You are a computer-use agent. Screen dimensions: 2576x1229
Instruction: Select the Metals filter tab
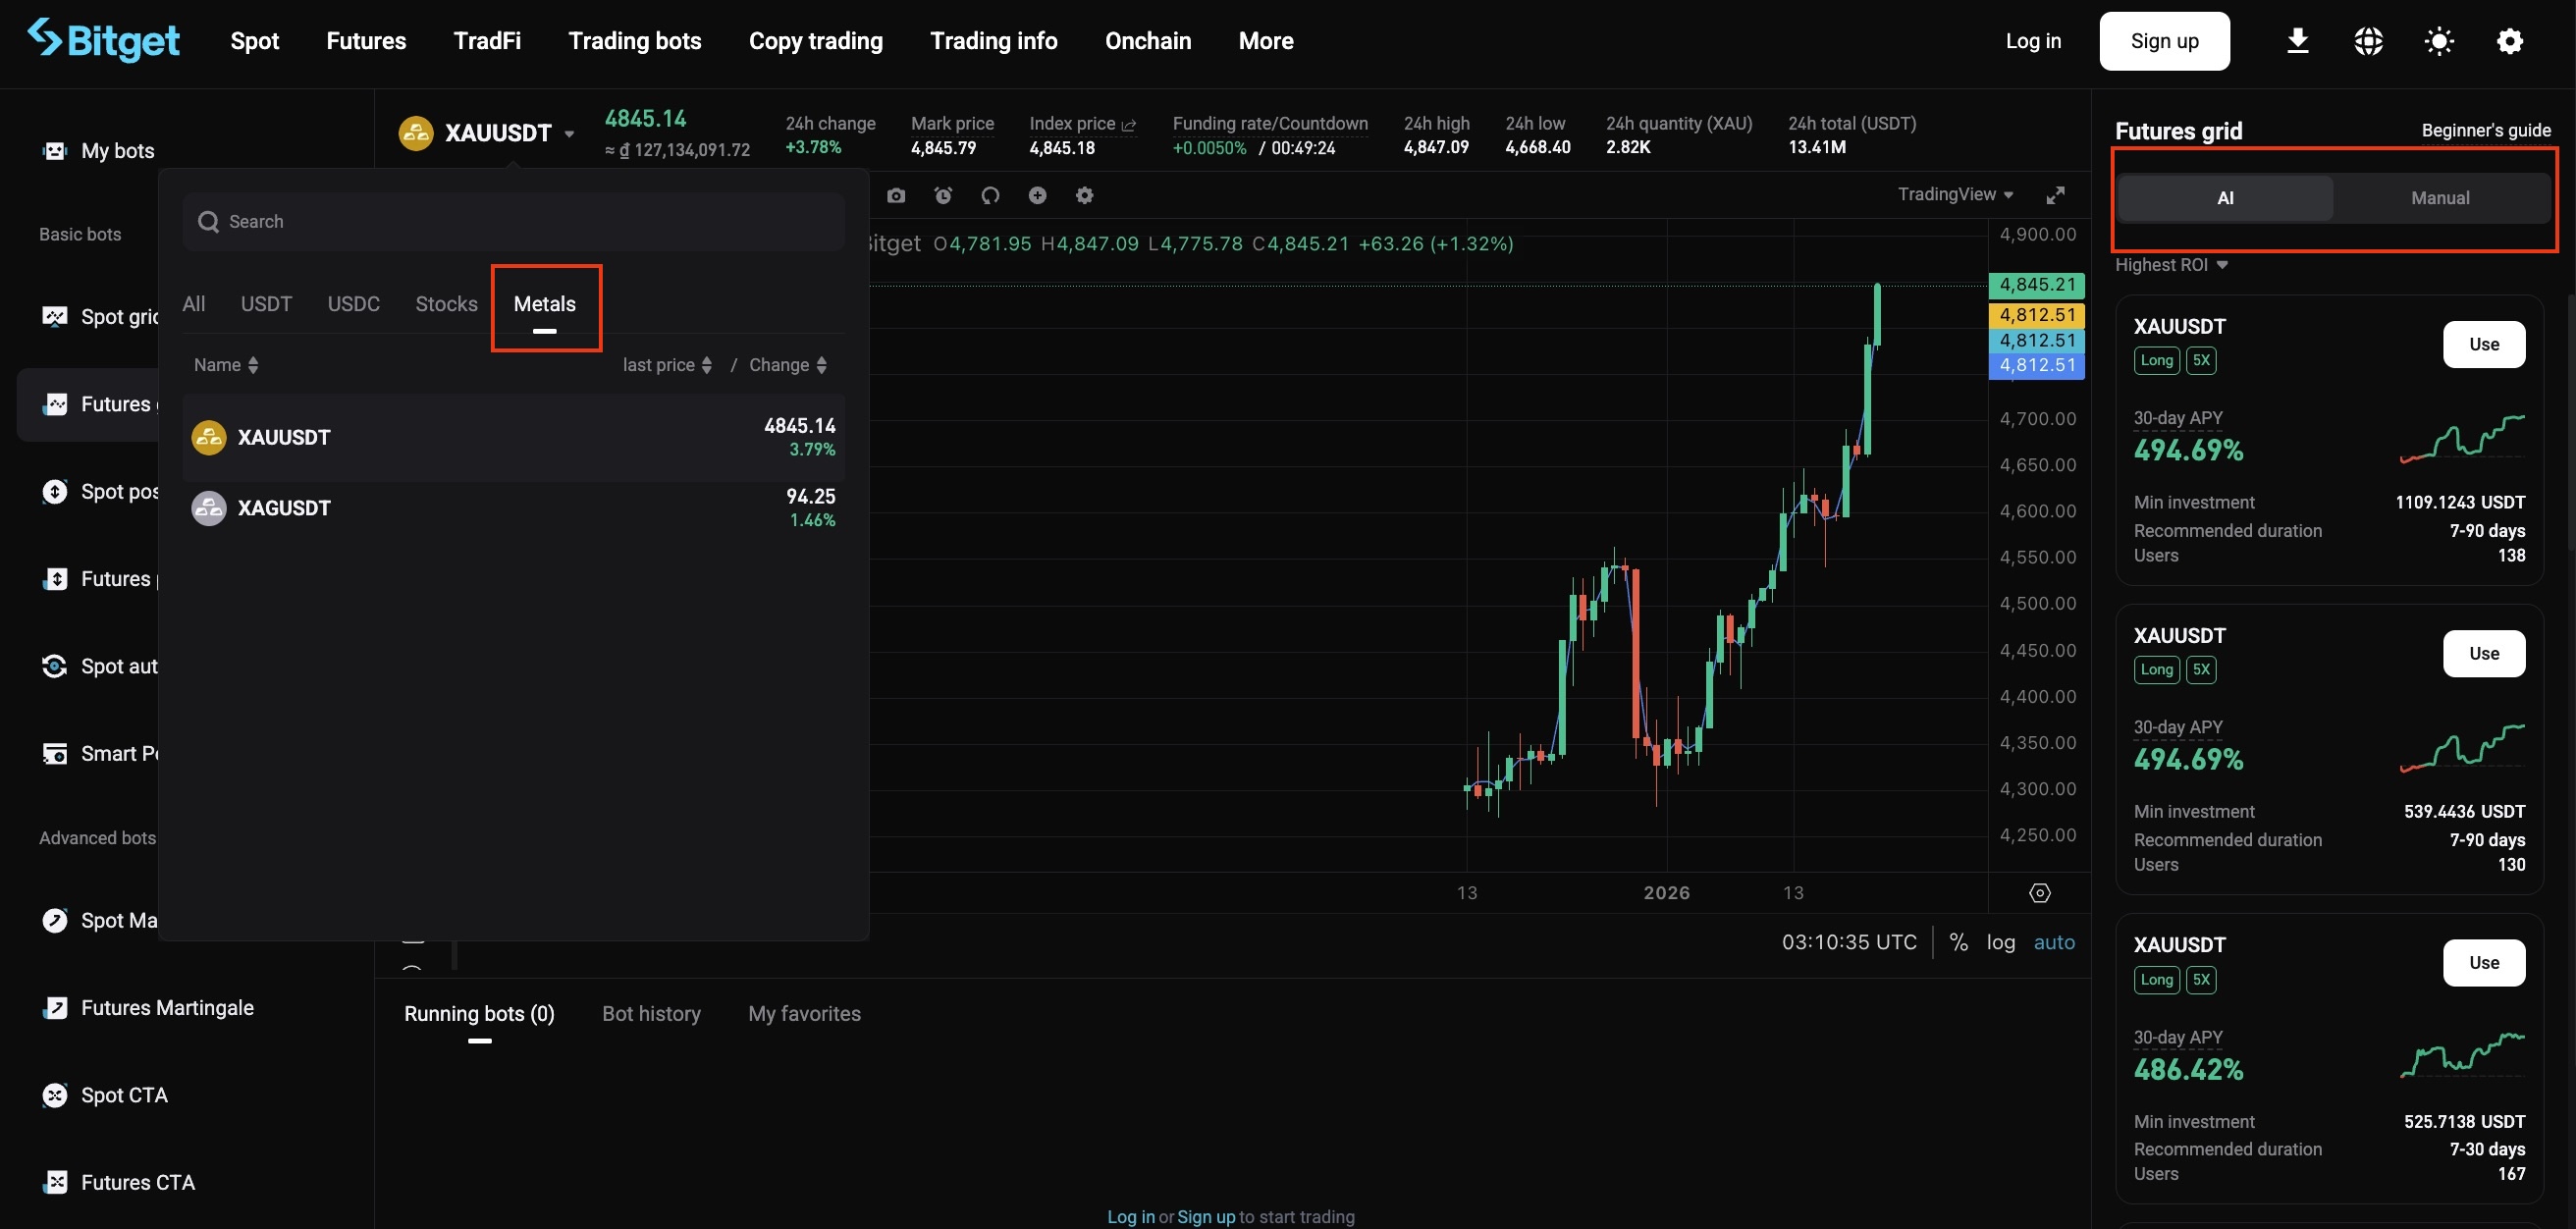(x=545, y=303)
